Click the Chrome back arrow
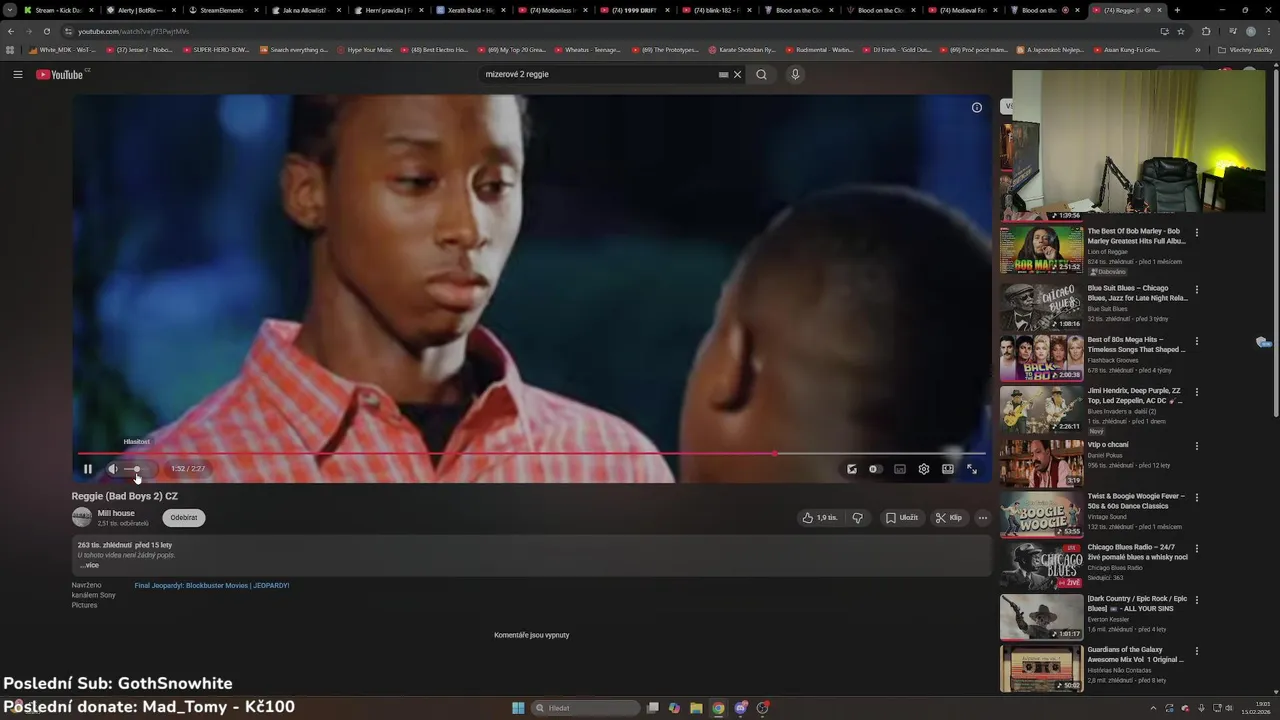 [x=11, y=31]
